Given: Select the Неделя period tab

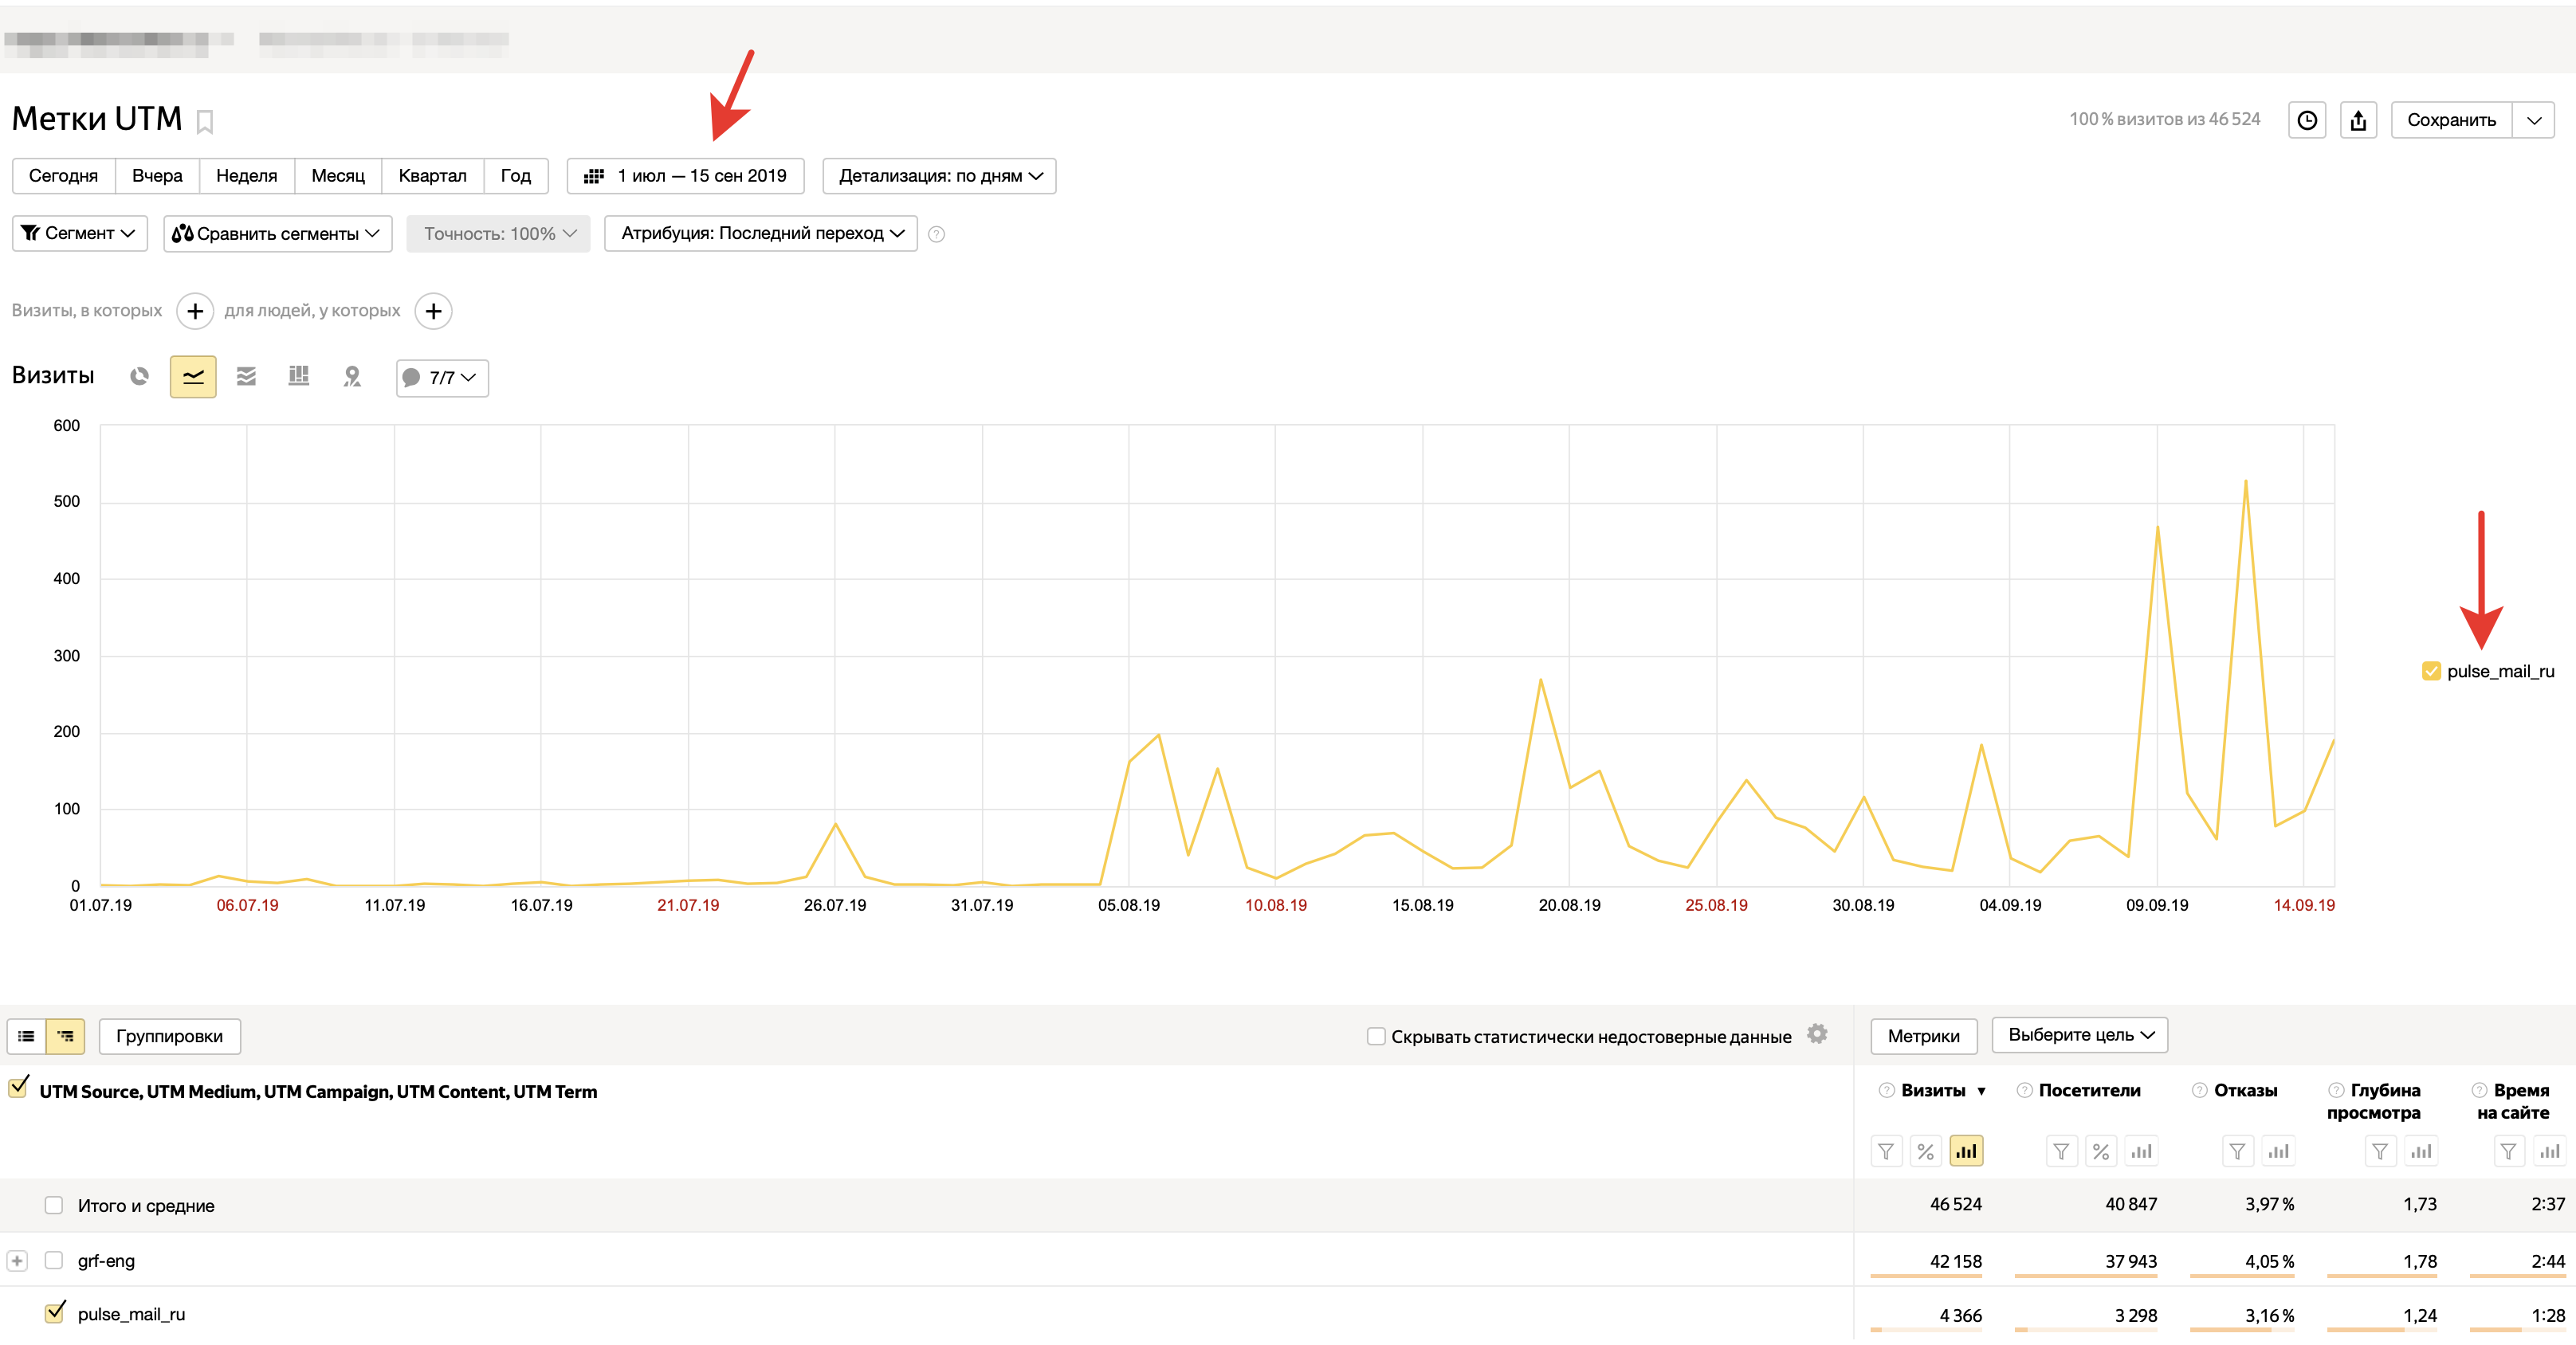Looking at the screenshot, I should (246, 176).
